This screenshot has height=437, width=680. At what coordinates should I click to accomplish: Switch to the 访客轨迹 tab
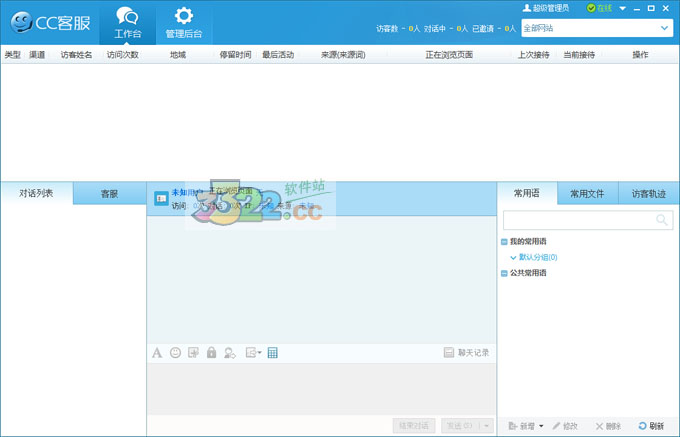point(649,194)
